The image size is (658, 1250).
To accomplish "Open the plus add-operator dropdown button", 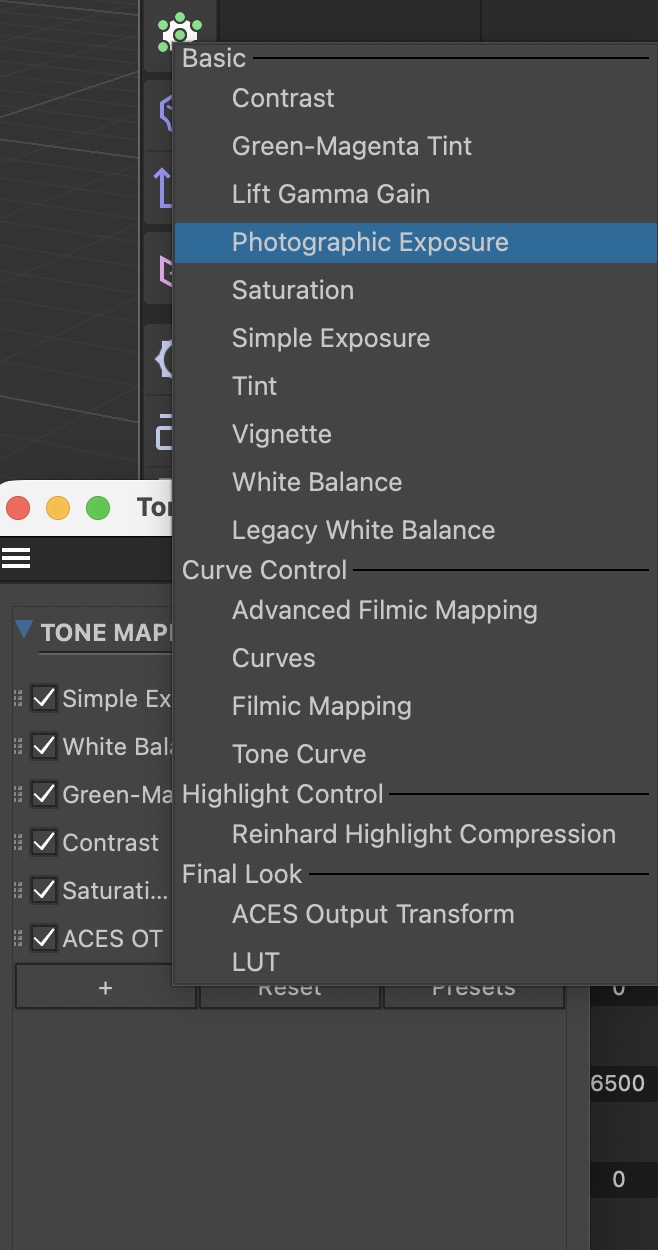I will 105,988.
